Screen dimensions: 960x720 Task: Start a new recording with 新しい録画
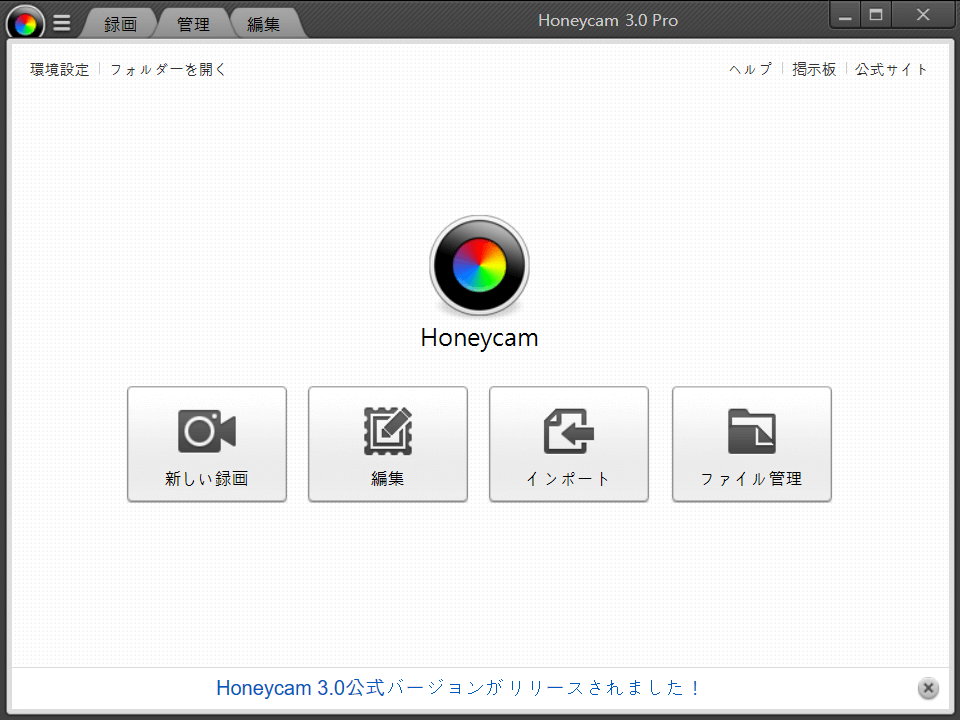pos(206,444)
